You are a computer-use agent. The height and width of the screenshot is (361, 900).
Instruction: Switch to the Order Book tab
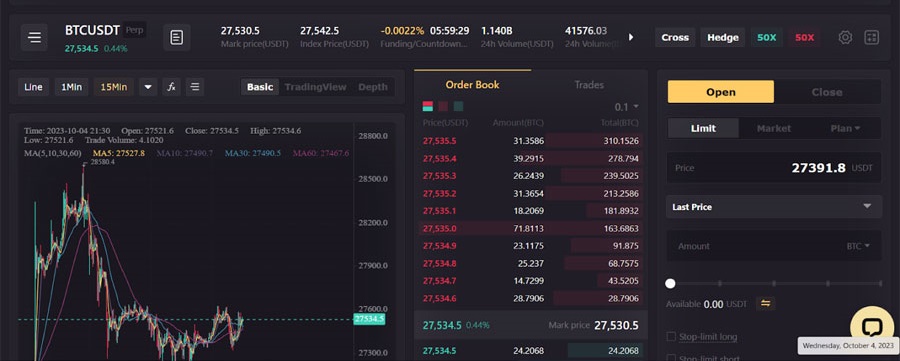pyautogui.click(x=472, y=85)
